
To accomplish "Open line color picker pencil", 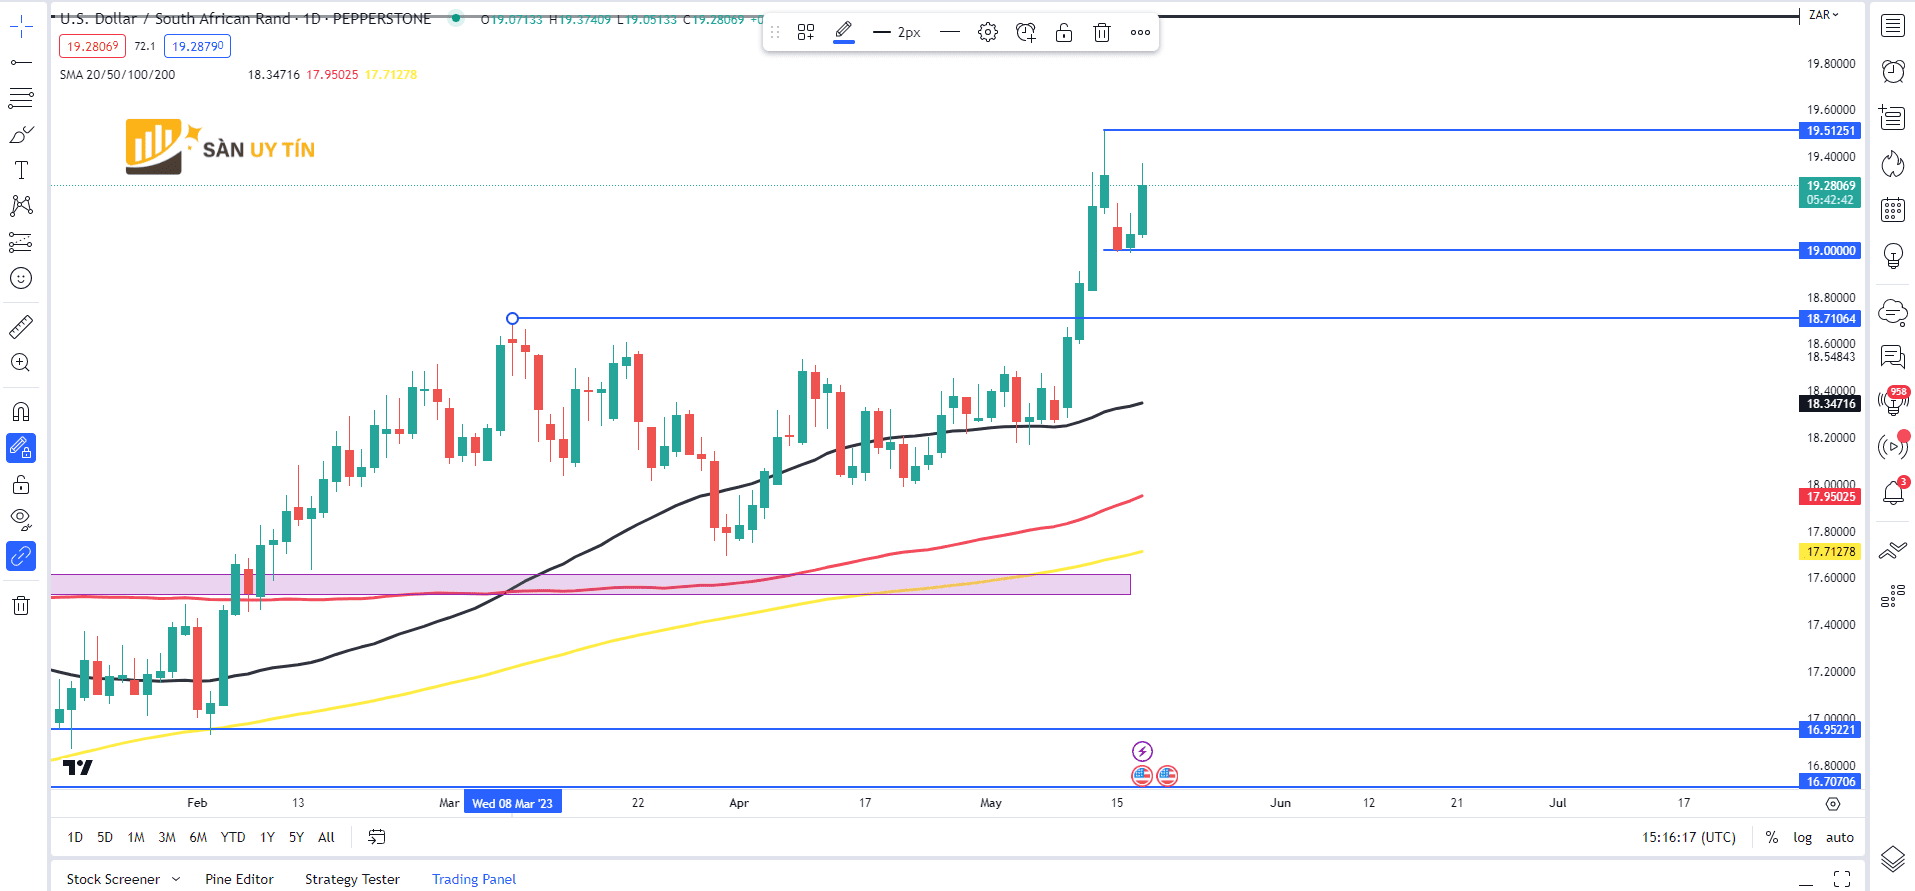I will (x=844, y=33).
